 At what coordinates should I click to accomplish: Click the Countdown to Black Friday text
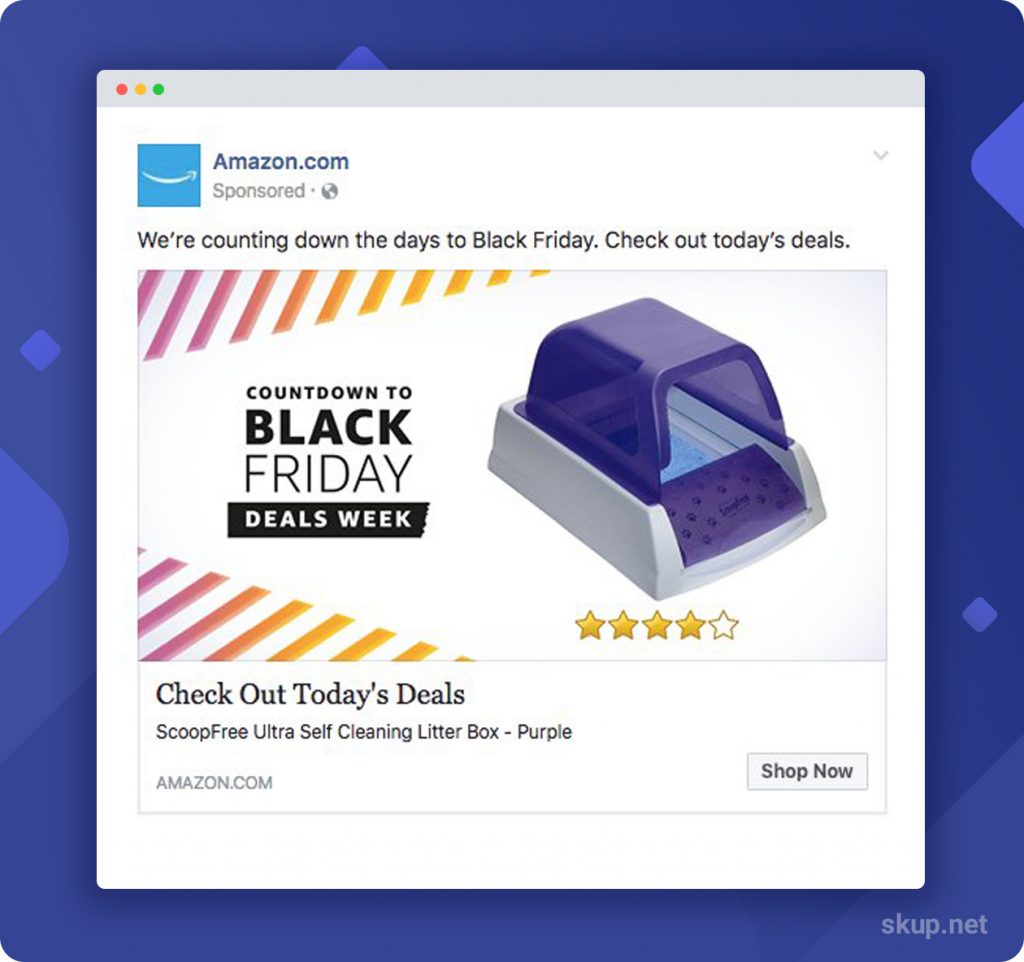[328, 439]
